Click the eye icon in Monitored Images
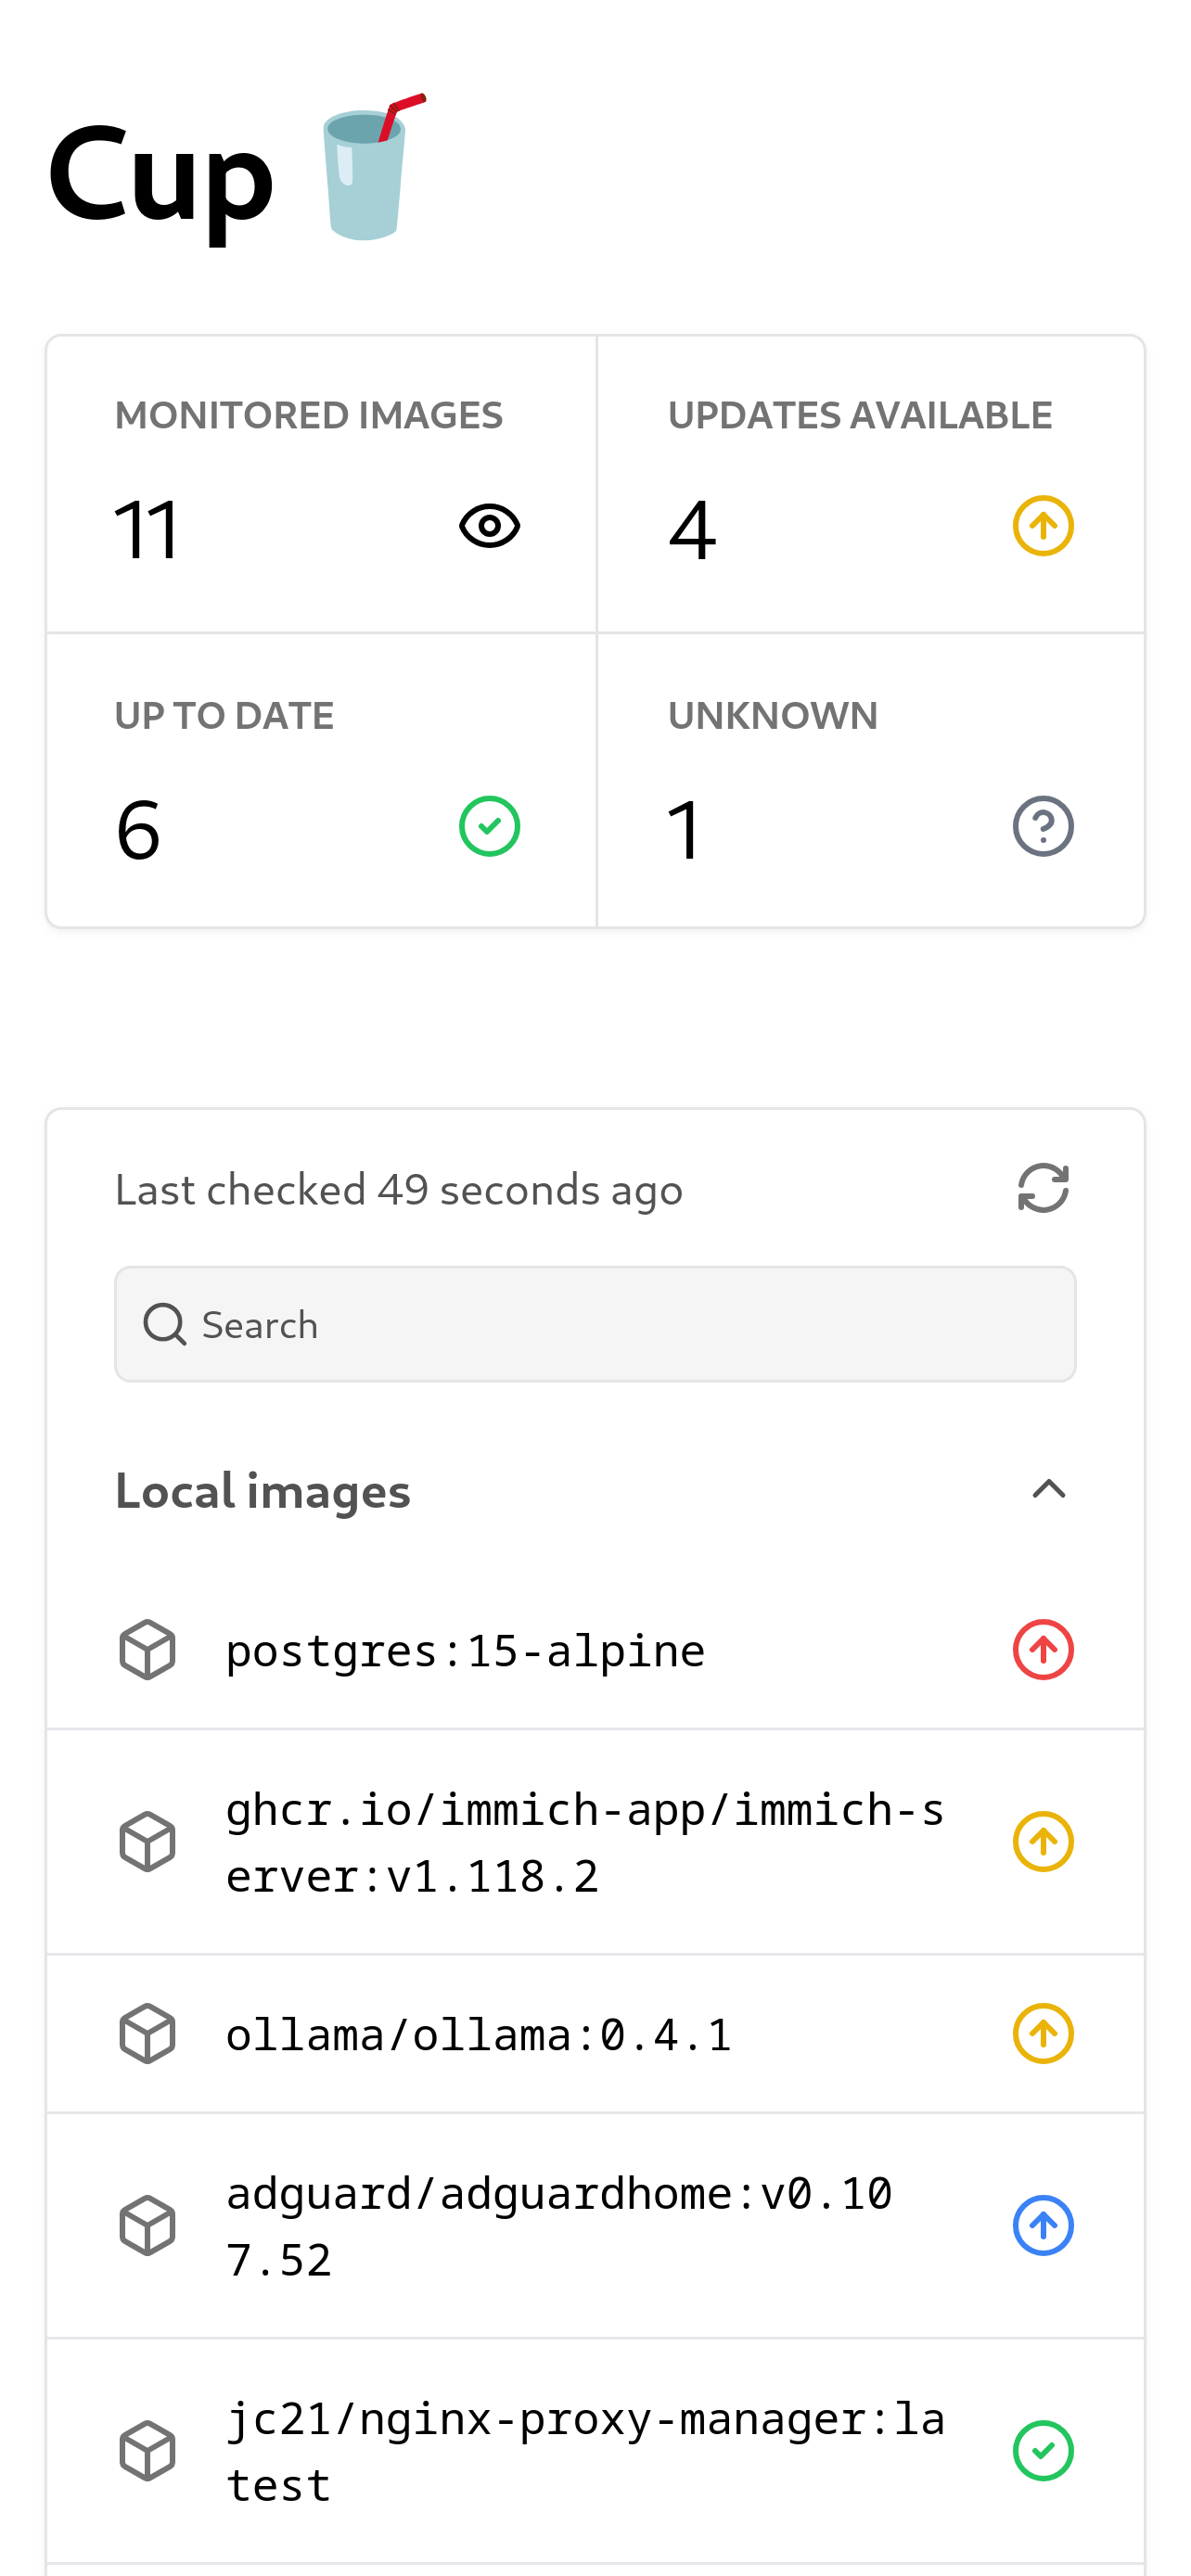1191x2576 pixels. (489, 526)
